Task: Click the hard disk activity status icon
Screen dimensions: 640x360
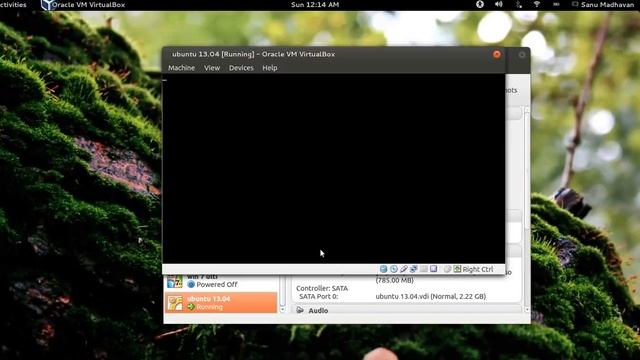Action: (383, 269)
